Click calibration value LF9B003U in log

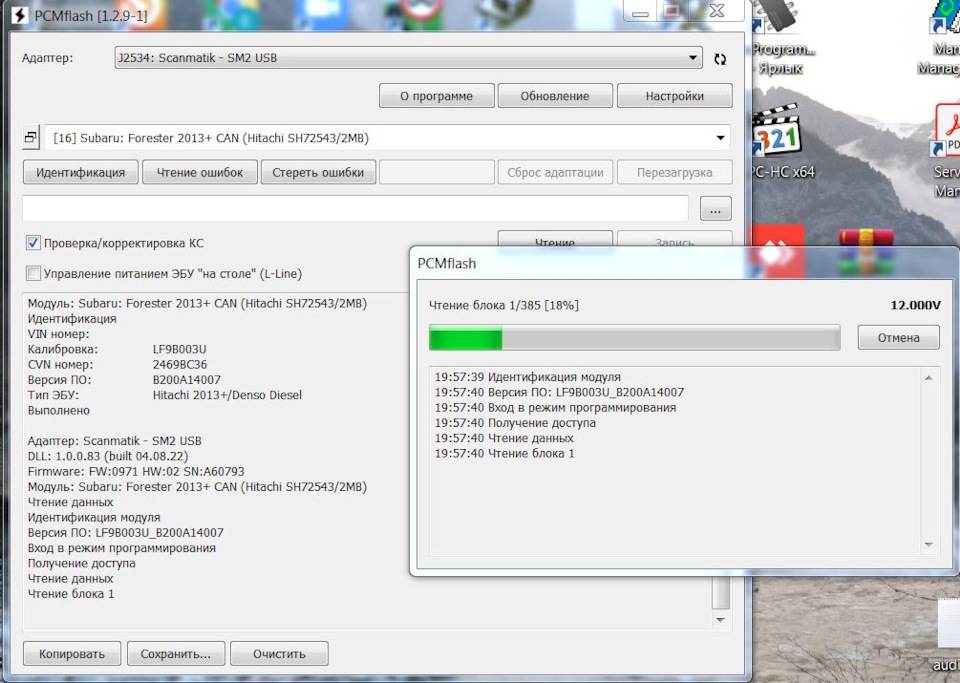(x=179, y=349)
